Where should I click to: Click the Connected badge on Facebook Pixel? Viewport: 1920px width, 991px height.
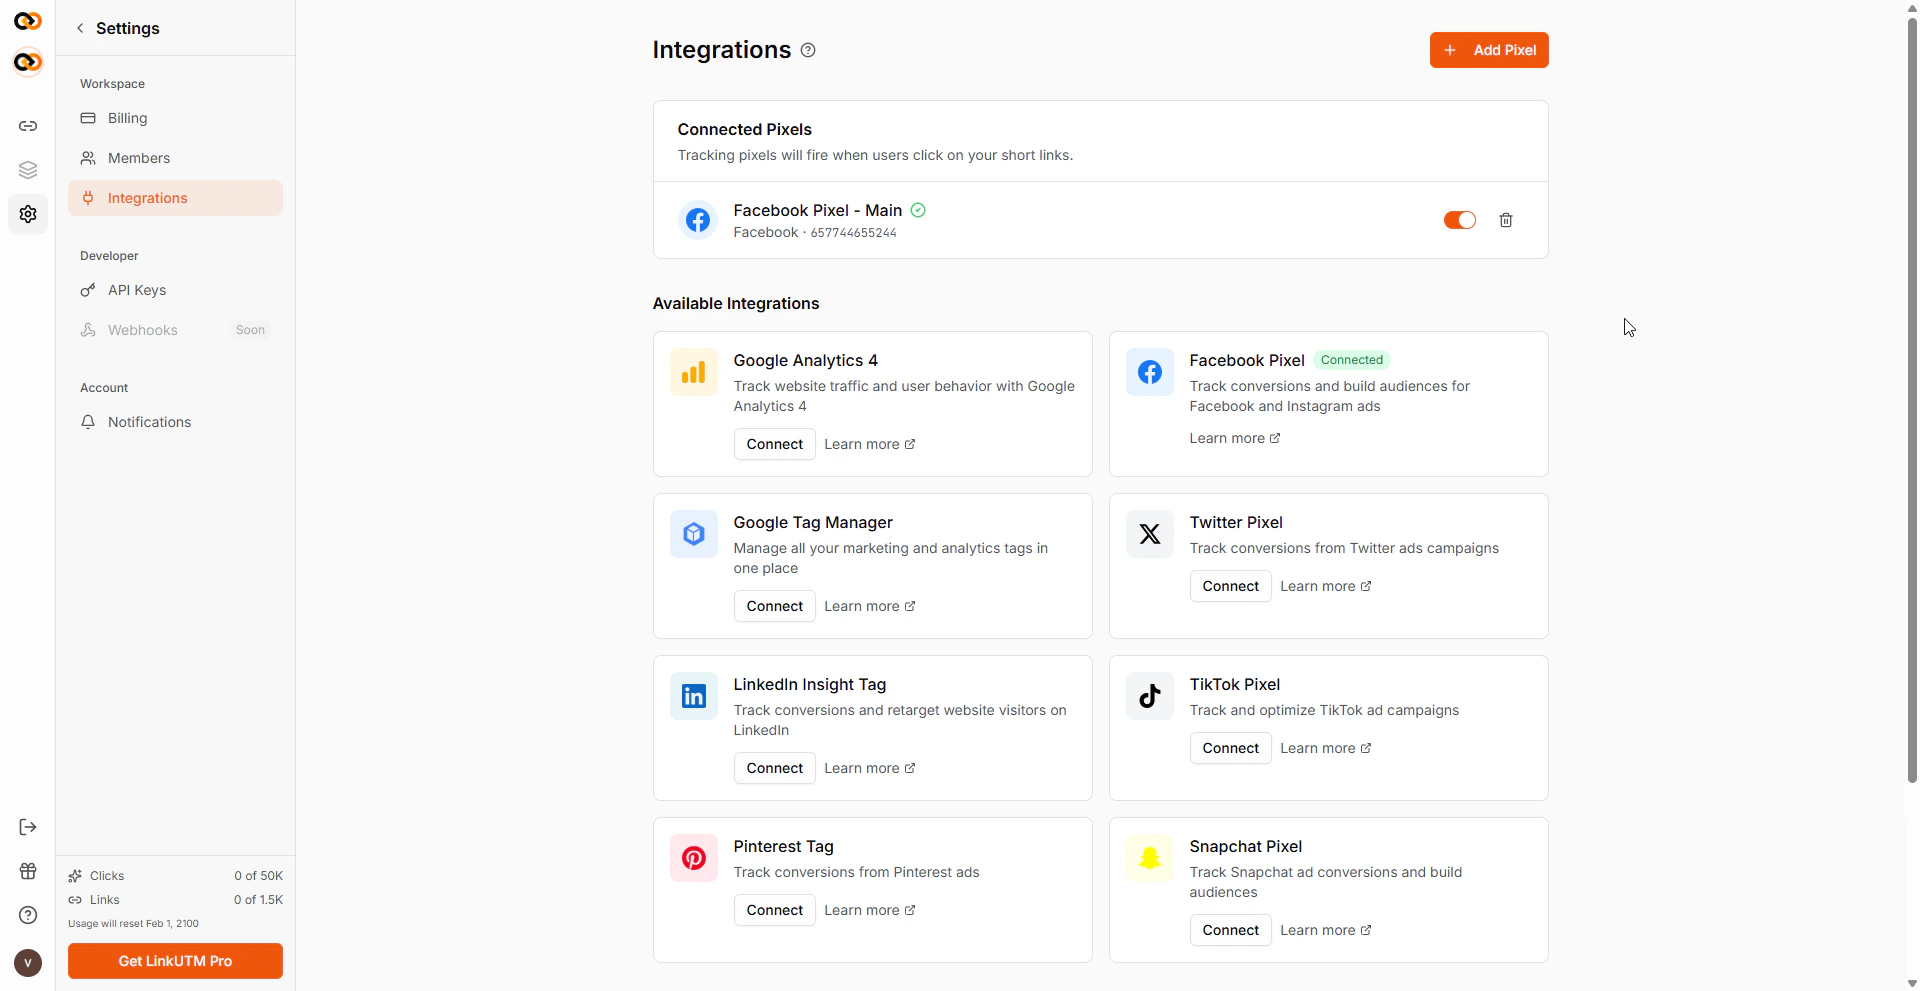[x=1352, y=360]
